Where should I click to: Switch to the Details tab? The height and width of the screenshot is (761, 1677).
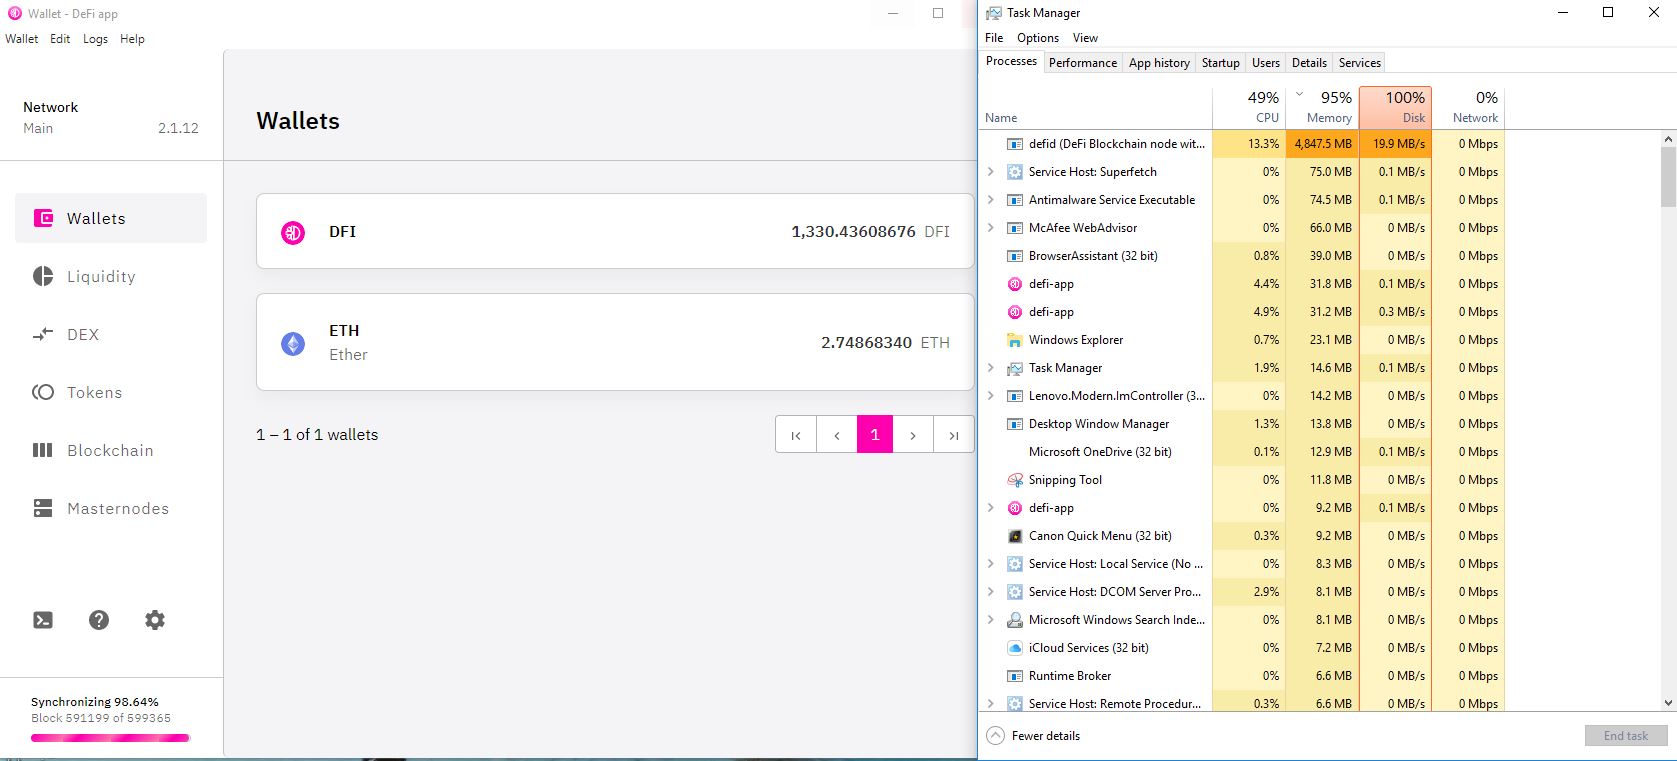tap(1309, 63)
